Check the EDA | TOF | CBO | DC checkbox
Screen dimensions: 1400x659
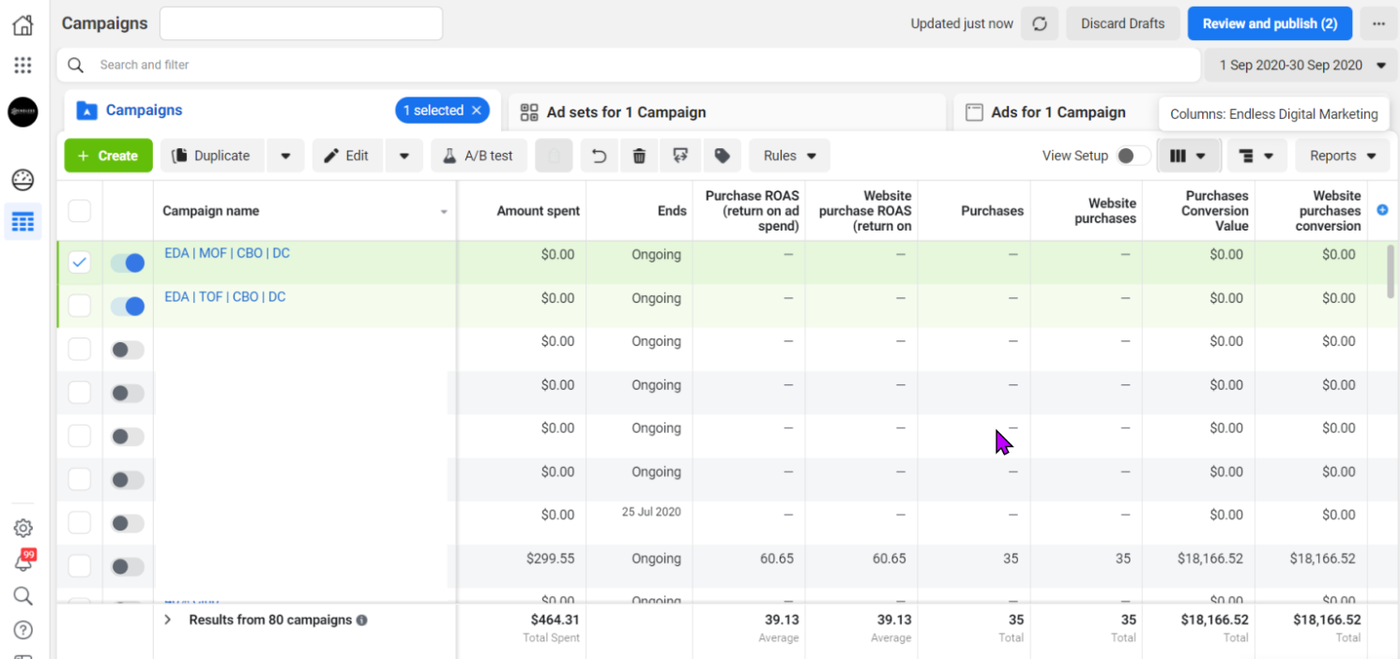click(79, 306)
